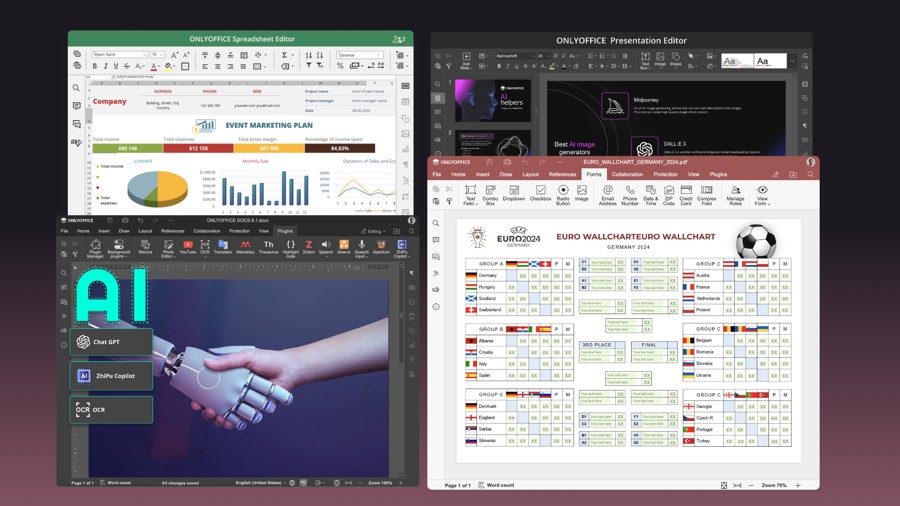The width and height of the screenshot is (900, 506).
Task: Click the OCR button on the image
Action: (111, 410)
